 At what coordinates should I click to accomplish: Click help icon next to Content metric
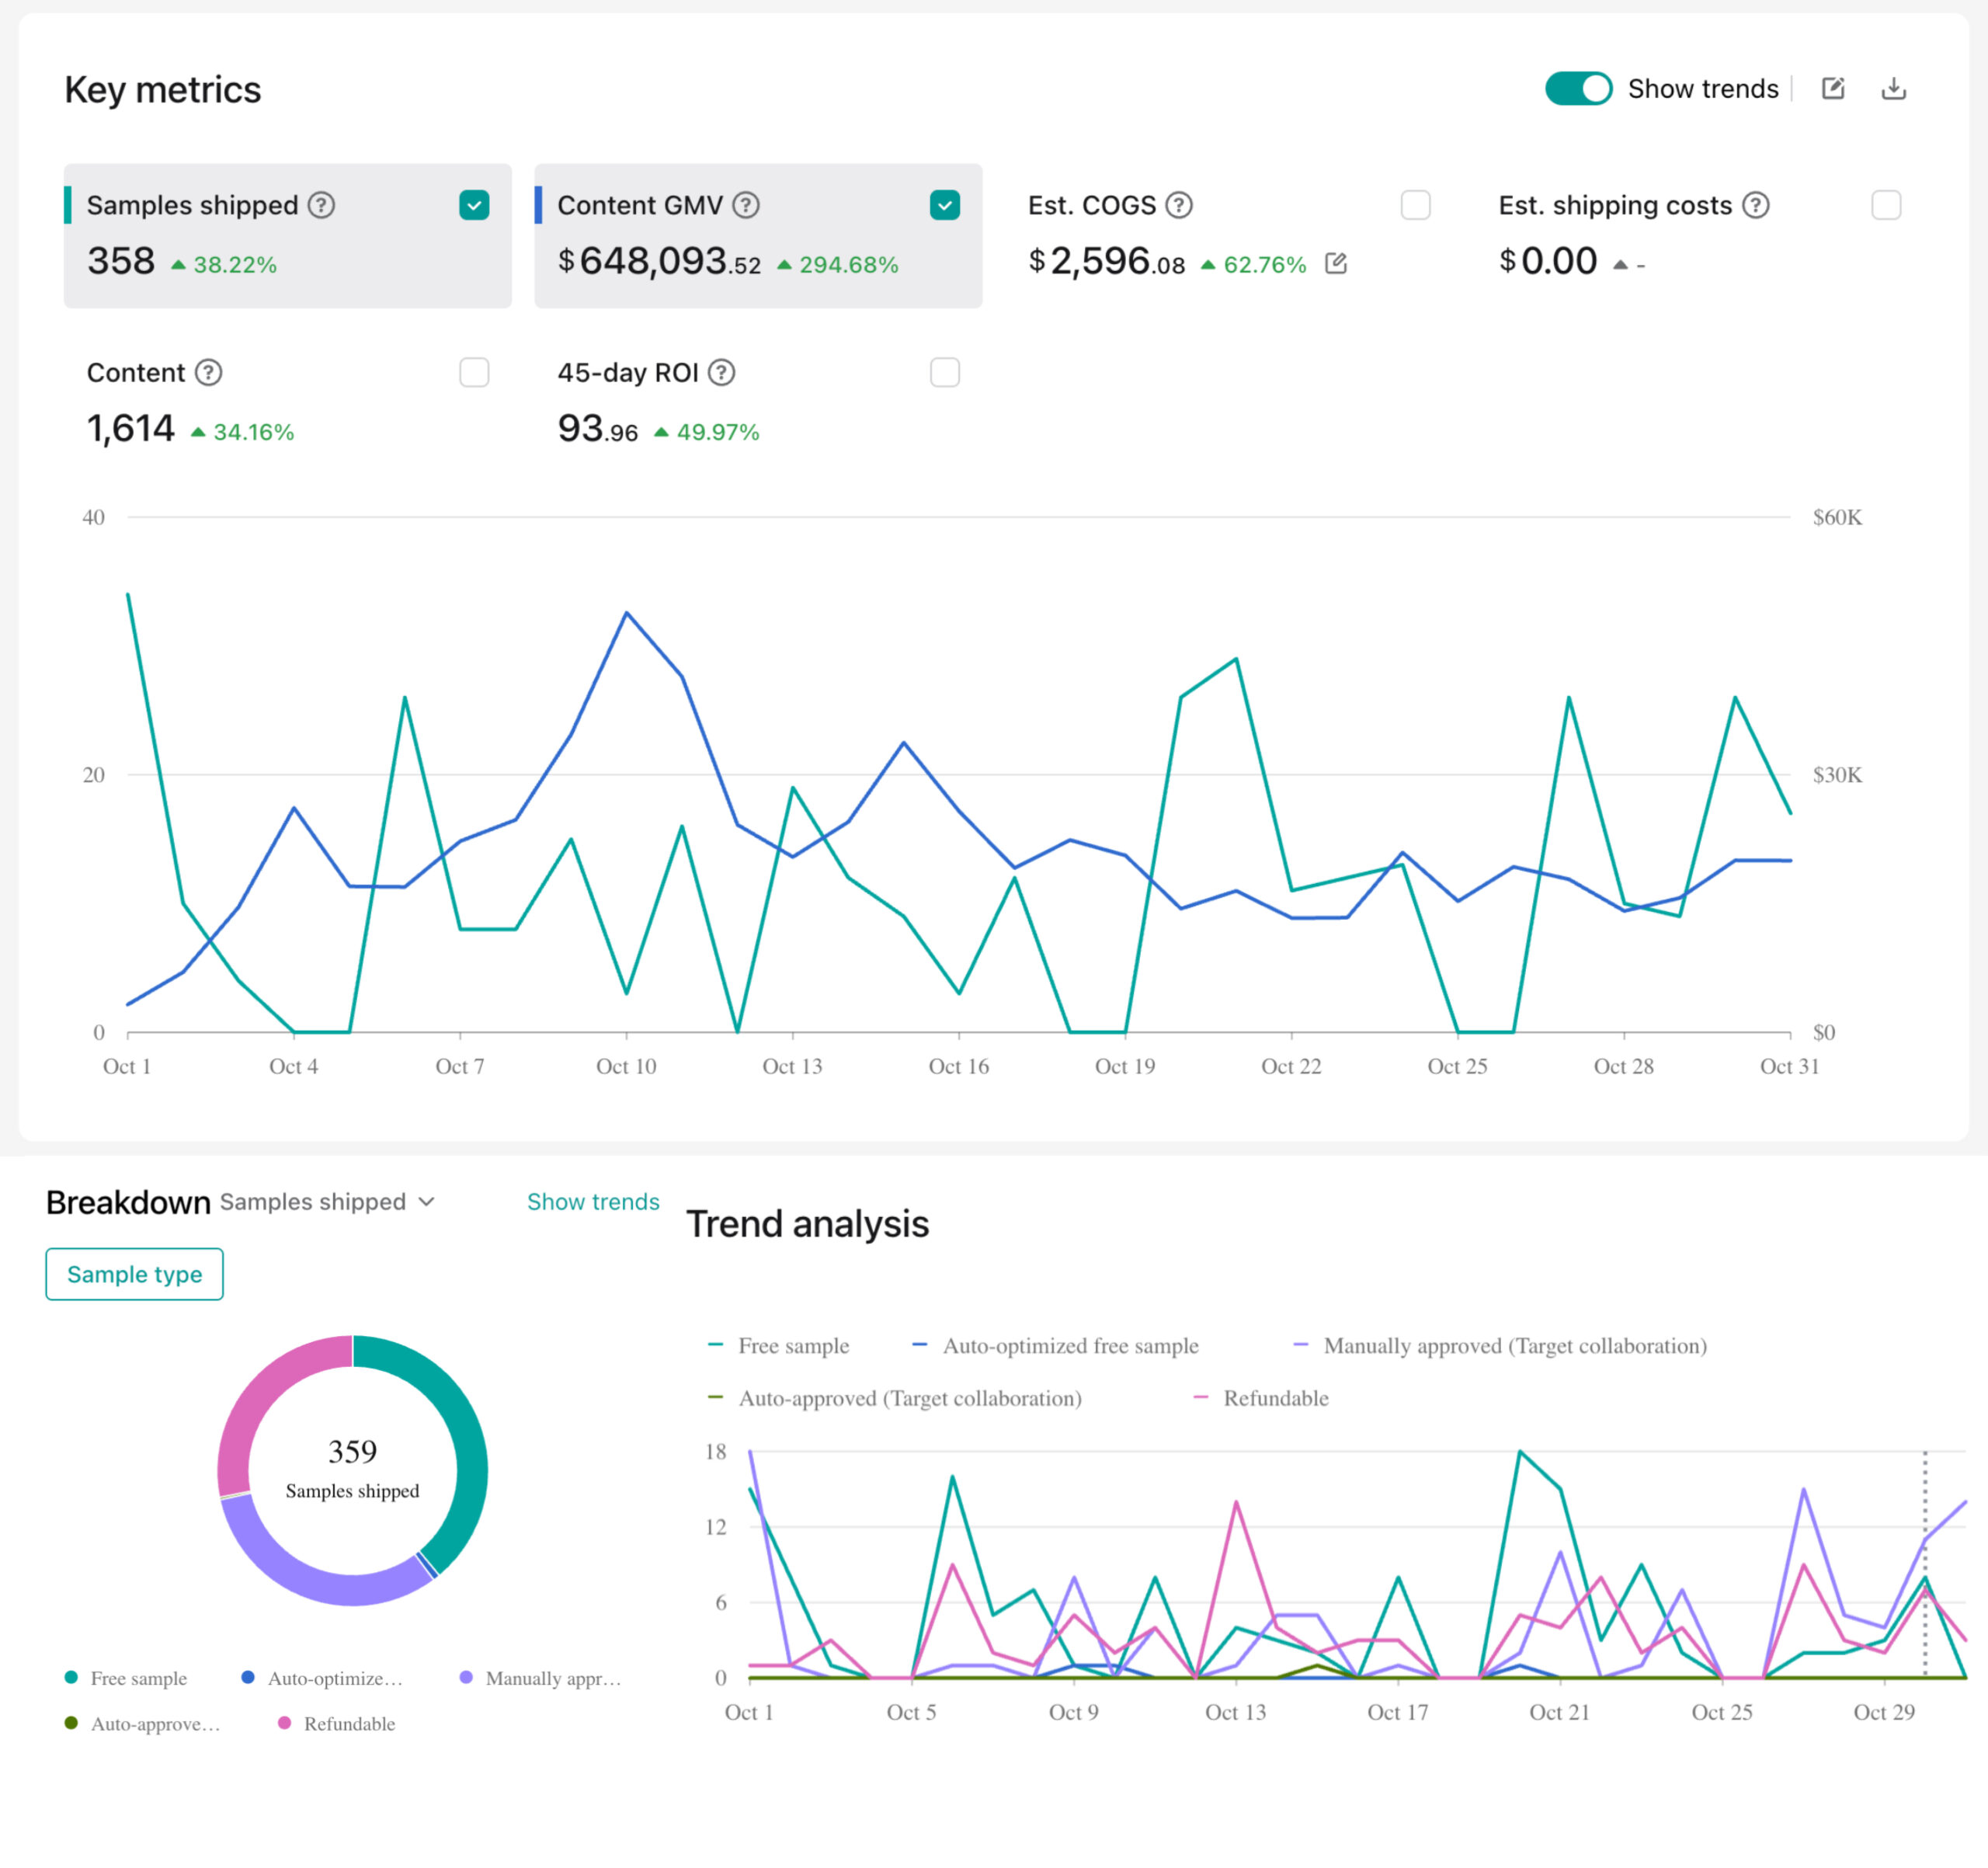(208, 373)
